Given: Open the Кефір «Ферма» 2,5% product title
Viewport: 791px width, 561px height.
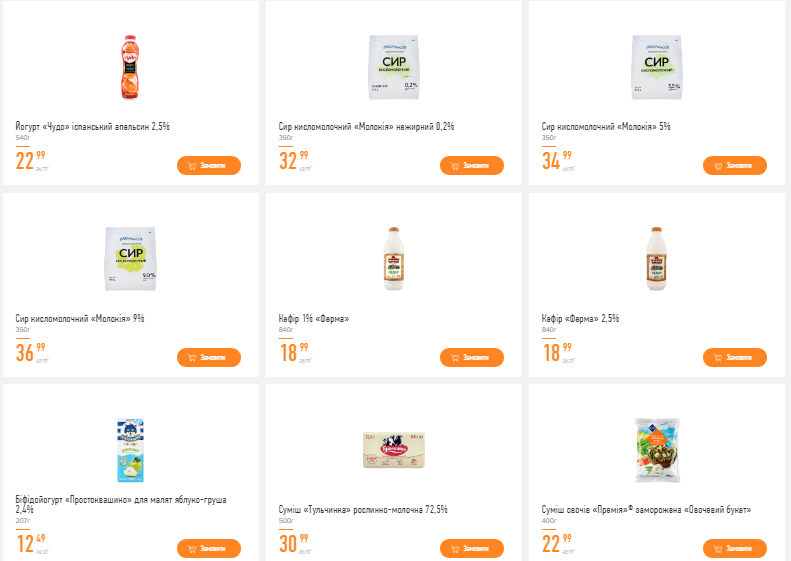Looking at the screenshot, I should tap(580, 318).
